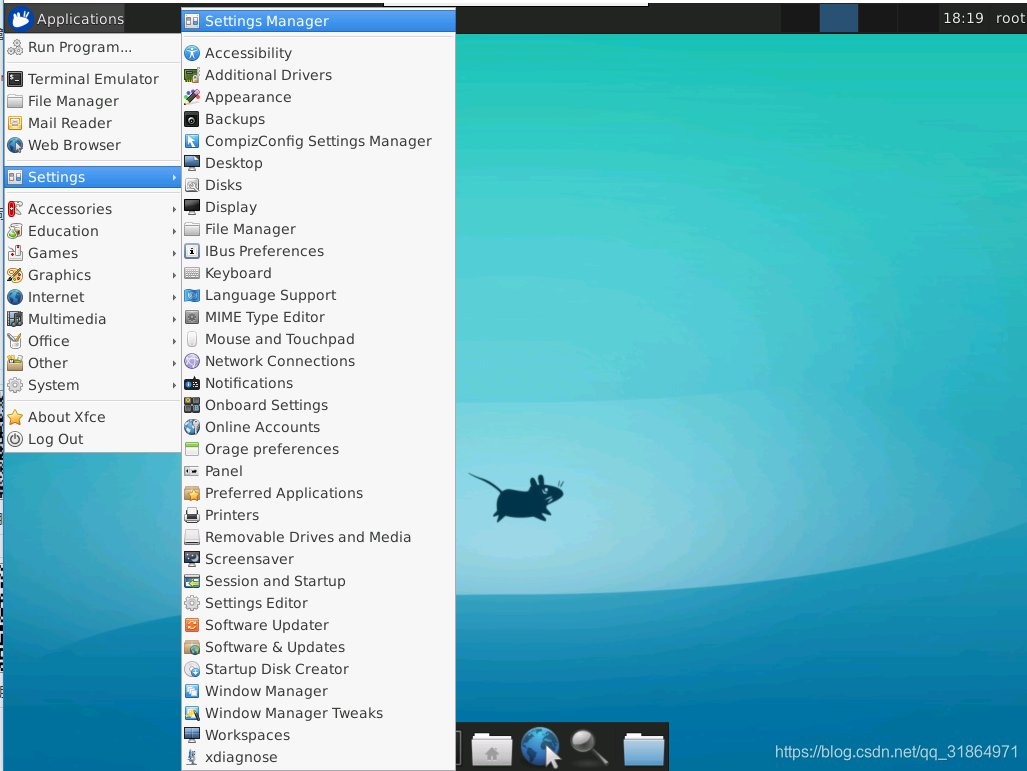This screenshot has height=771, width=1027.
Task: Click the Printers icon
Action: click(192, 515)
